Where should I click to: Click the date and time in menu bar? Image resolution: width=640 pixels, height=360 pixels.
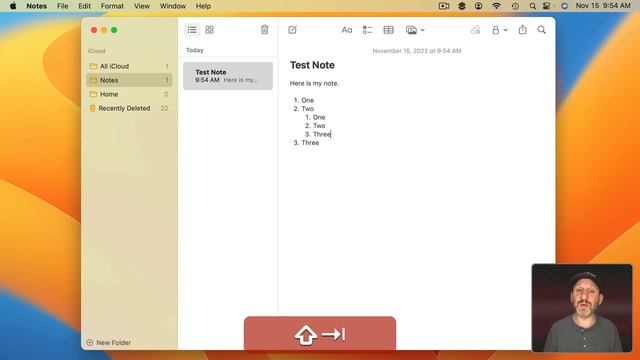[603, 6]
